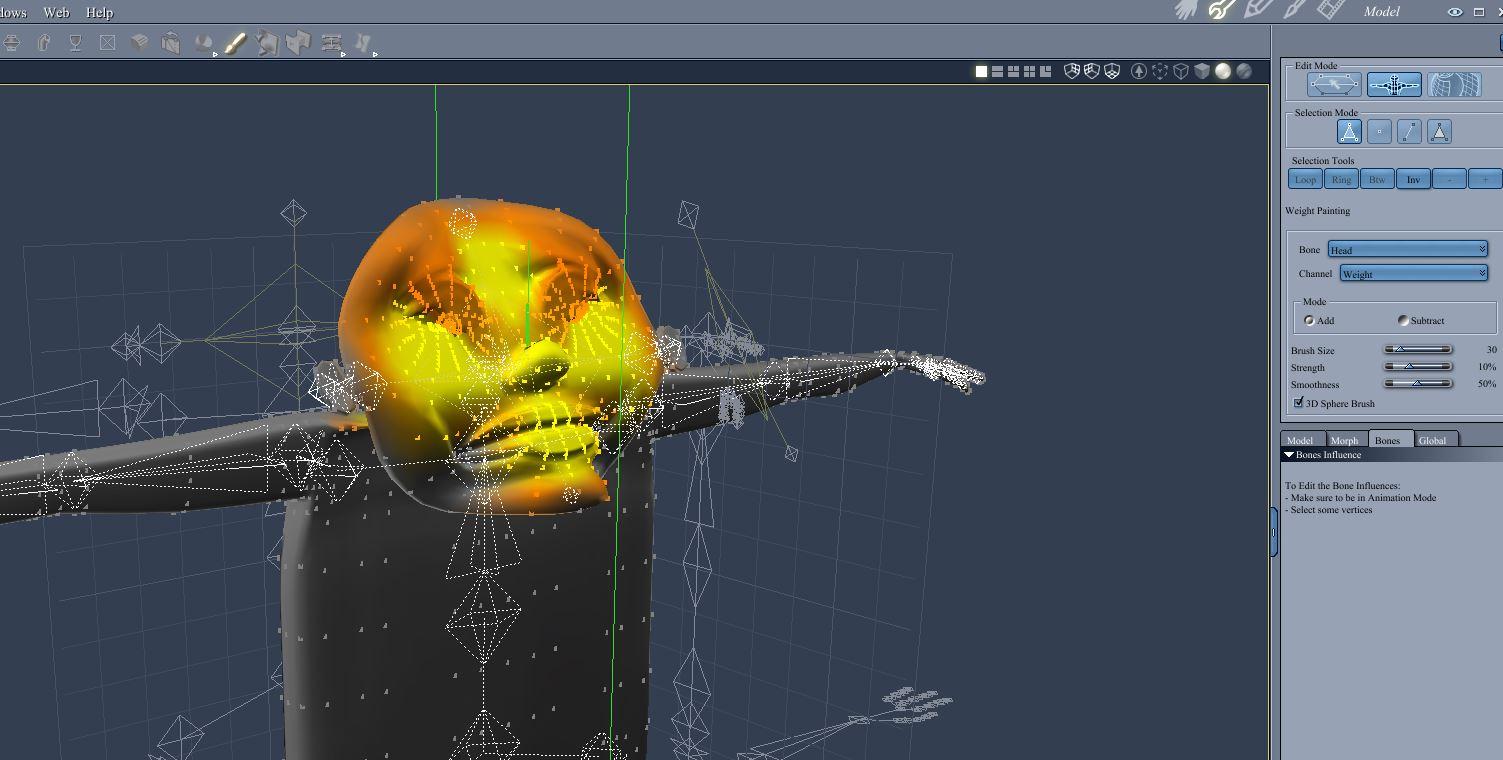Select the object selection edit mode
The width and height of the screenshot is (1503, 760).
(1334, 85)
